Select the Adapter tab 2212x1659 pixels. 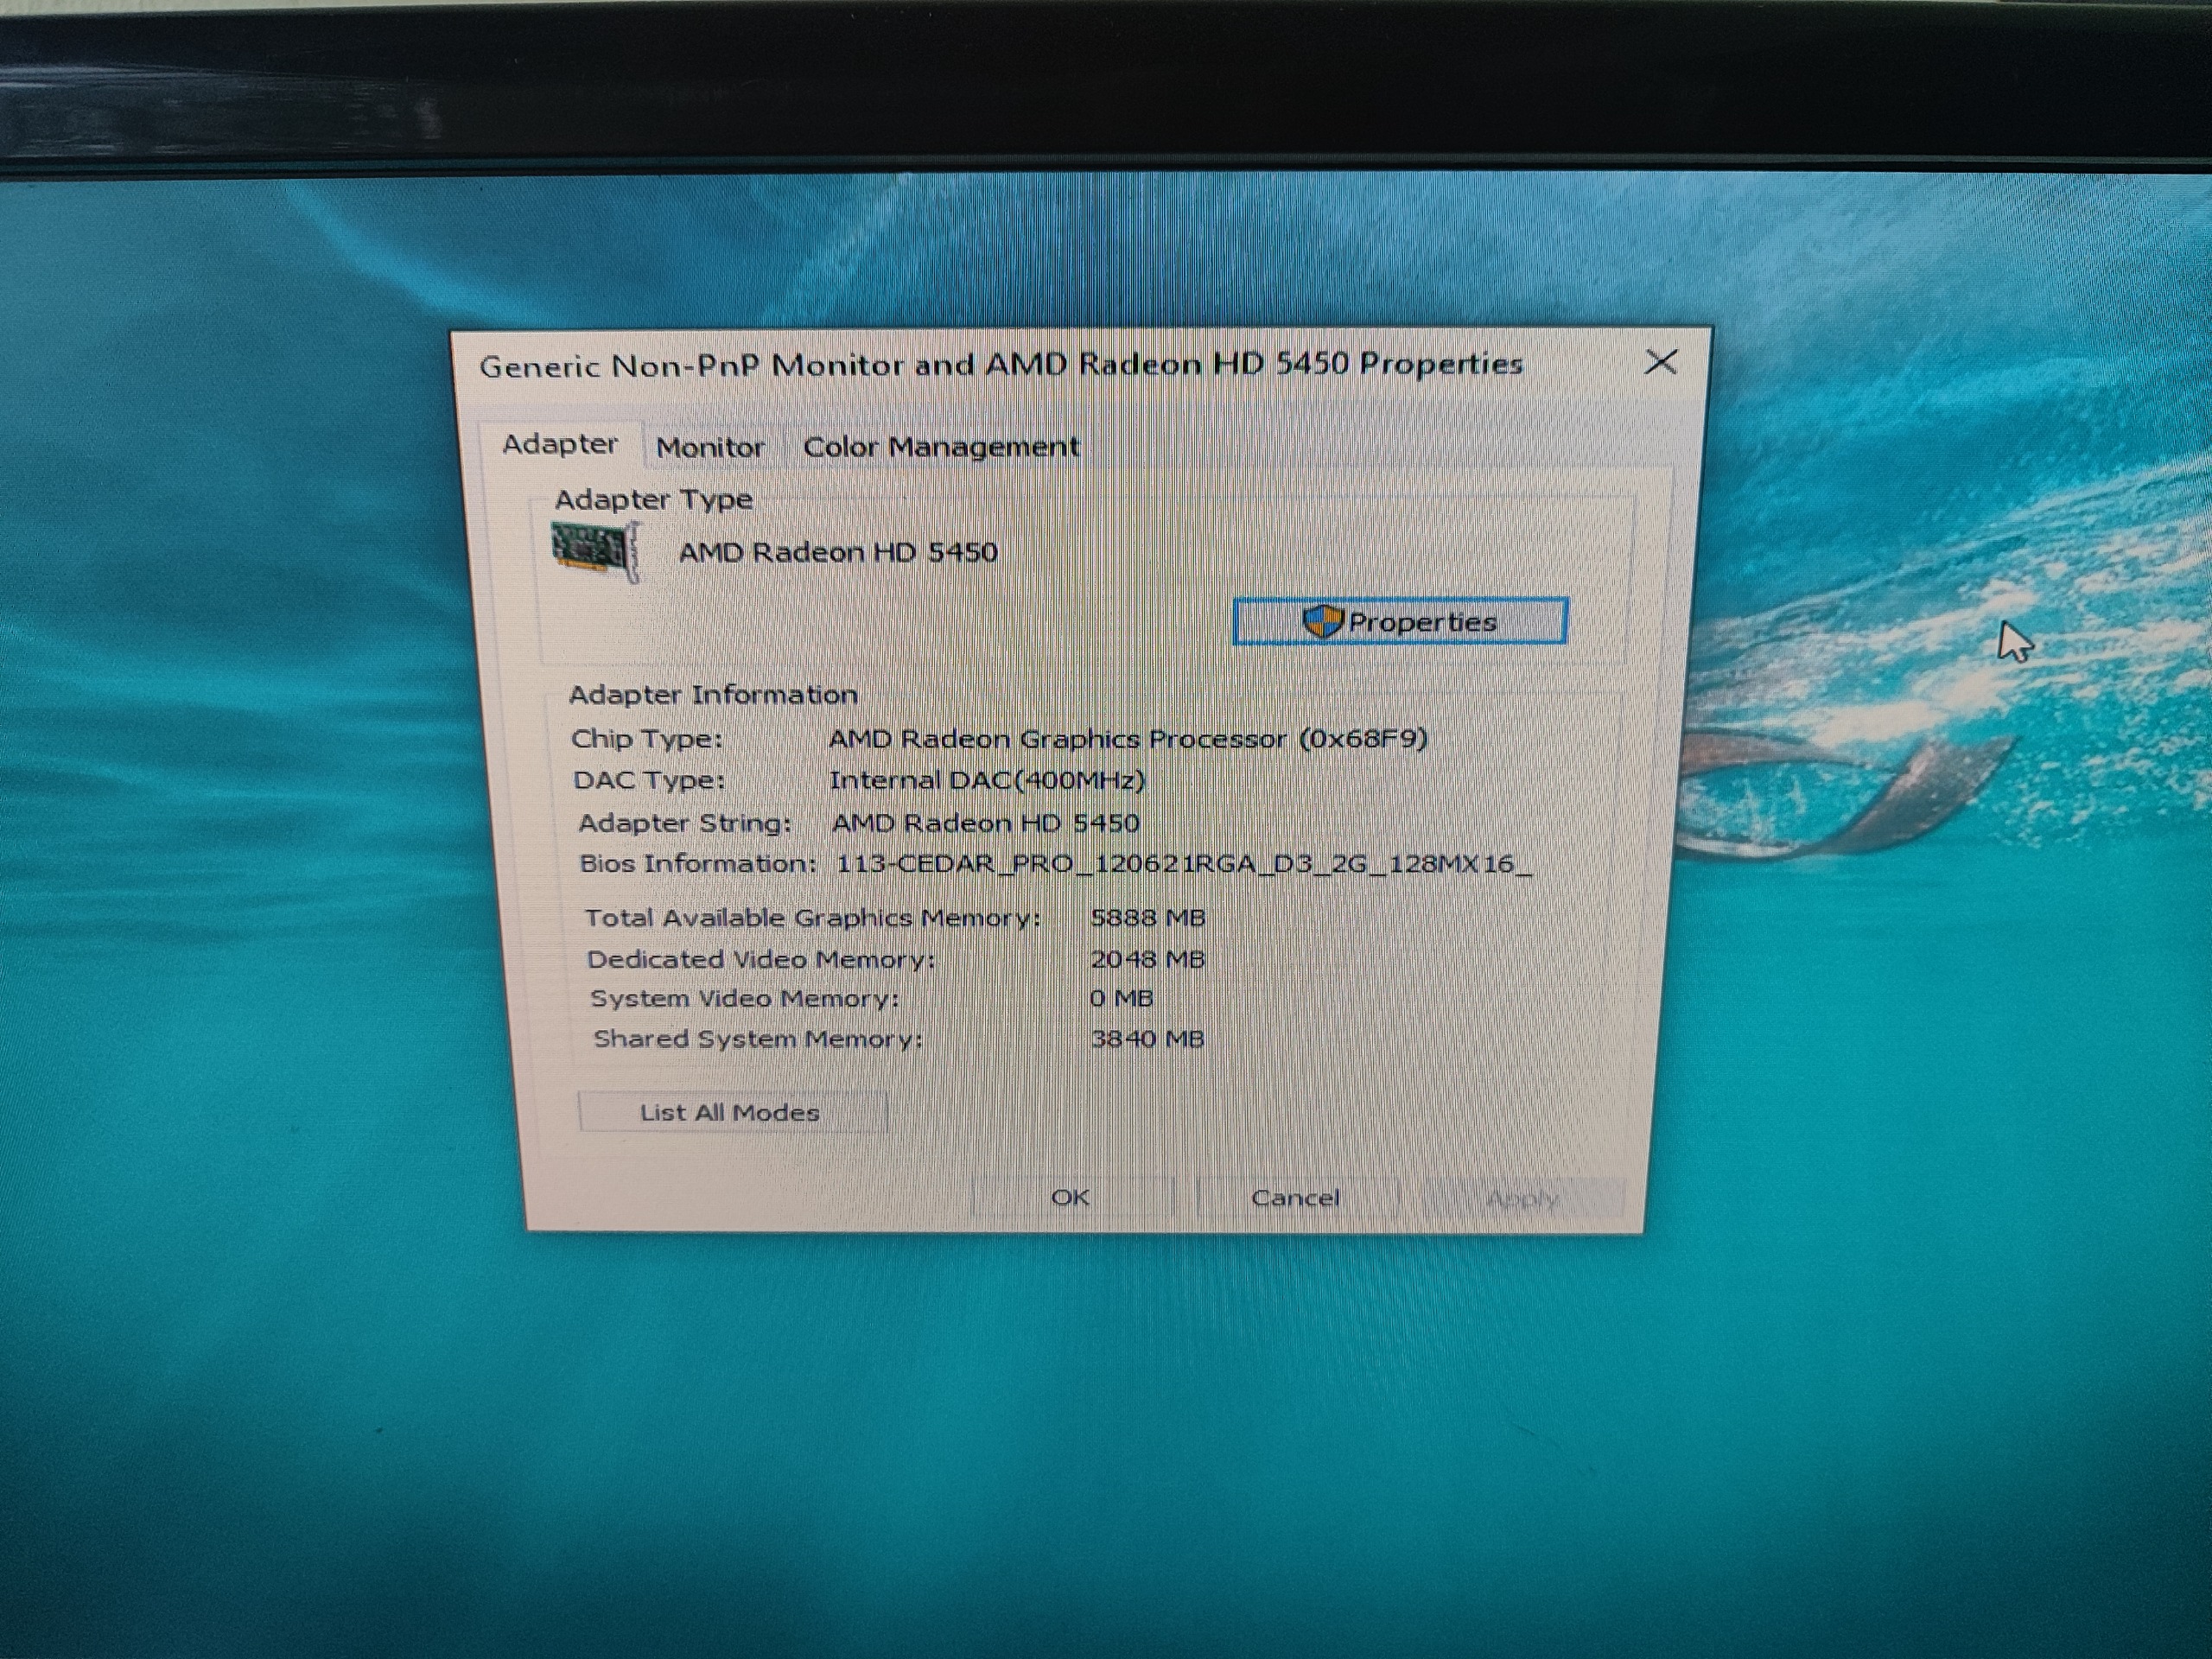pos(560,444)
